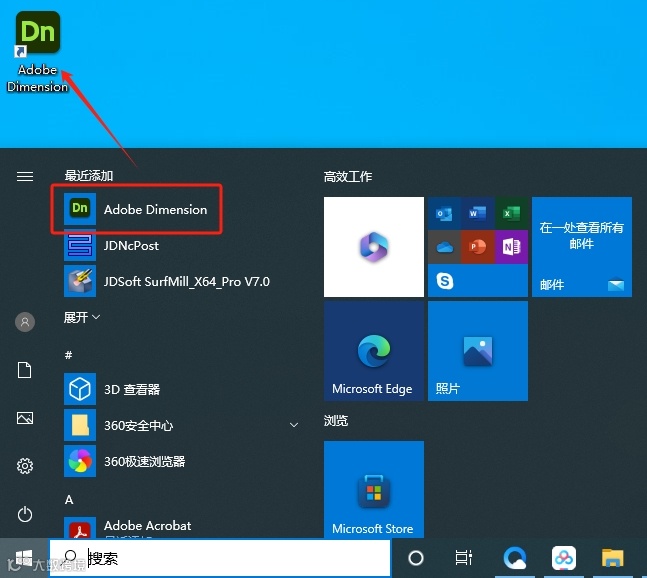Screen dimensions: 647x578
Task: Open Pictures from the Start sidebar
Action: (25, 418)
